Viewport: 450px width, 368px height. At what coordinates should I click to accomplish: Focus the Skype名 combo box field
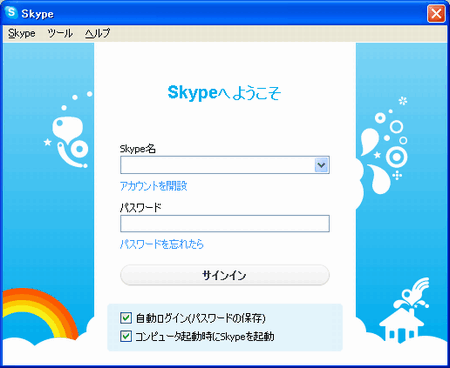pos(217,165)
